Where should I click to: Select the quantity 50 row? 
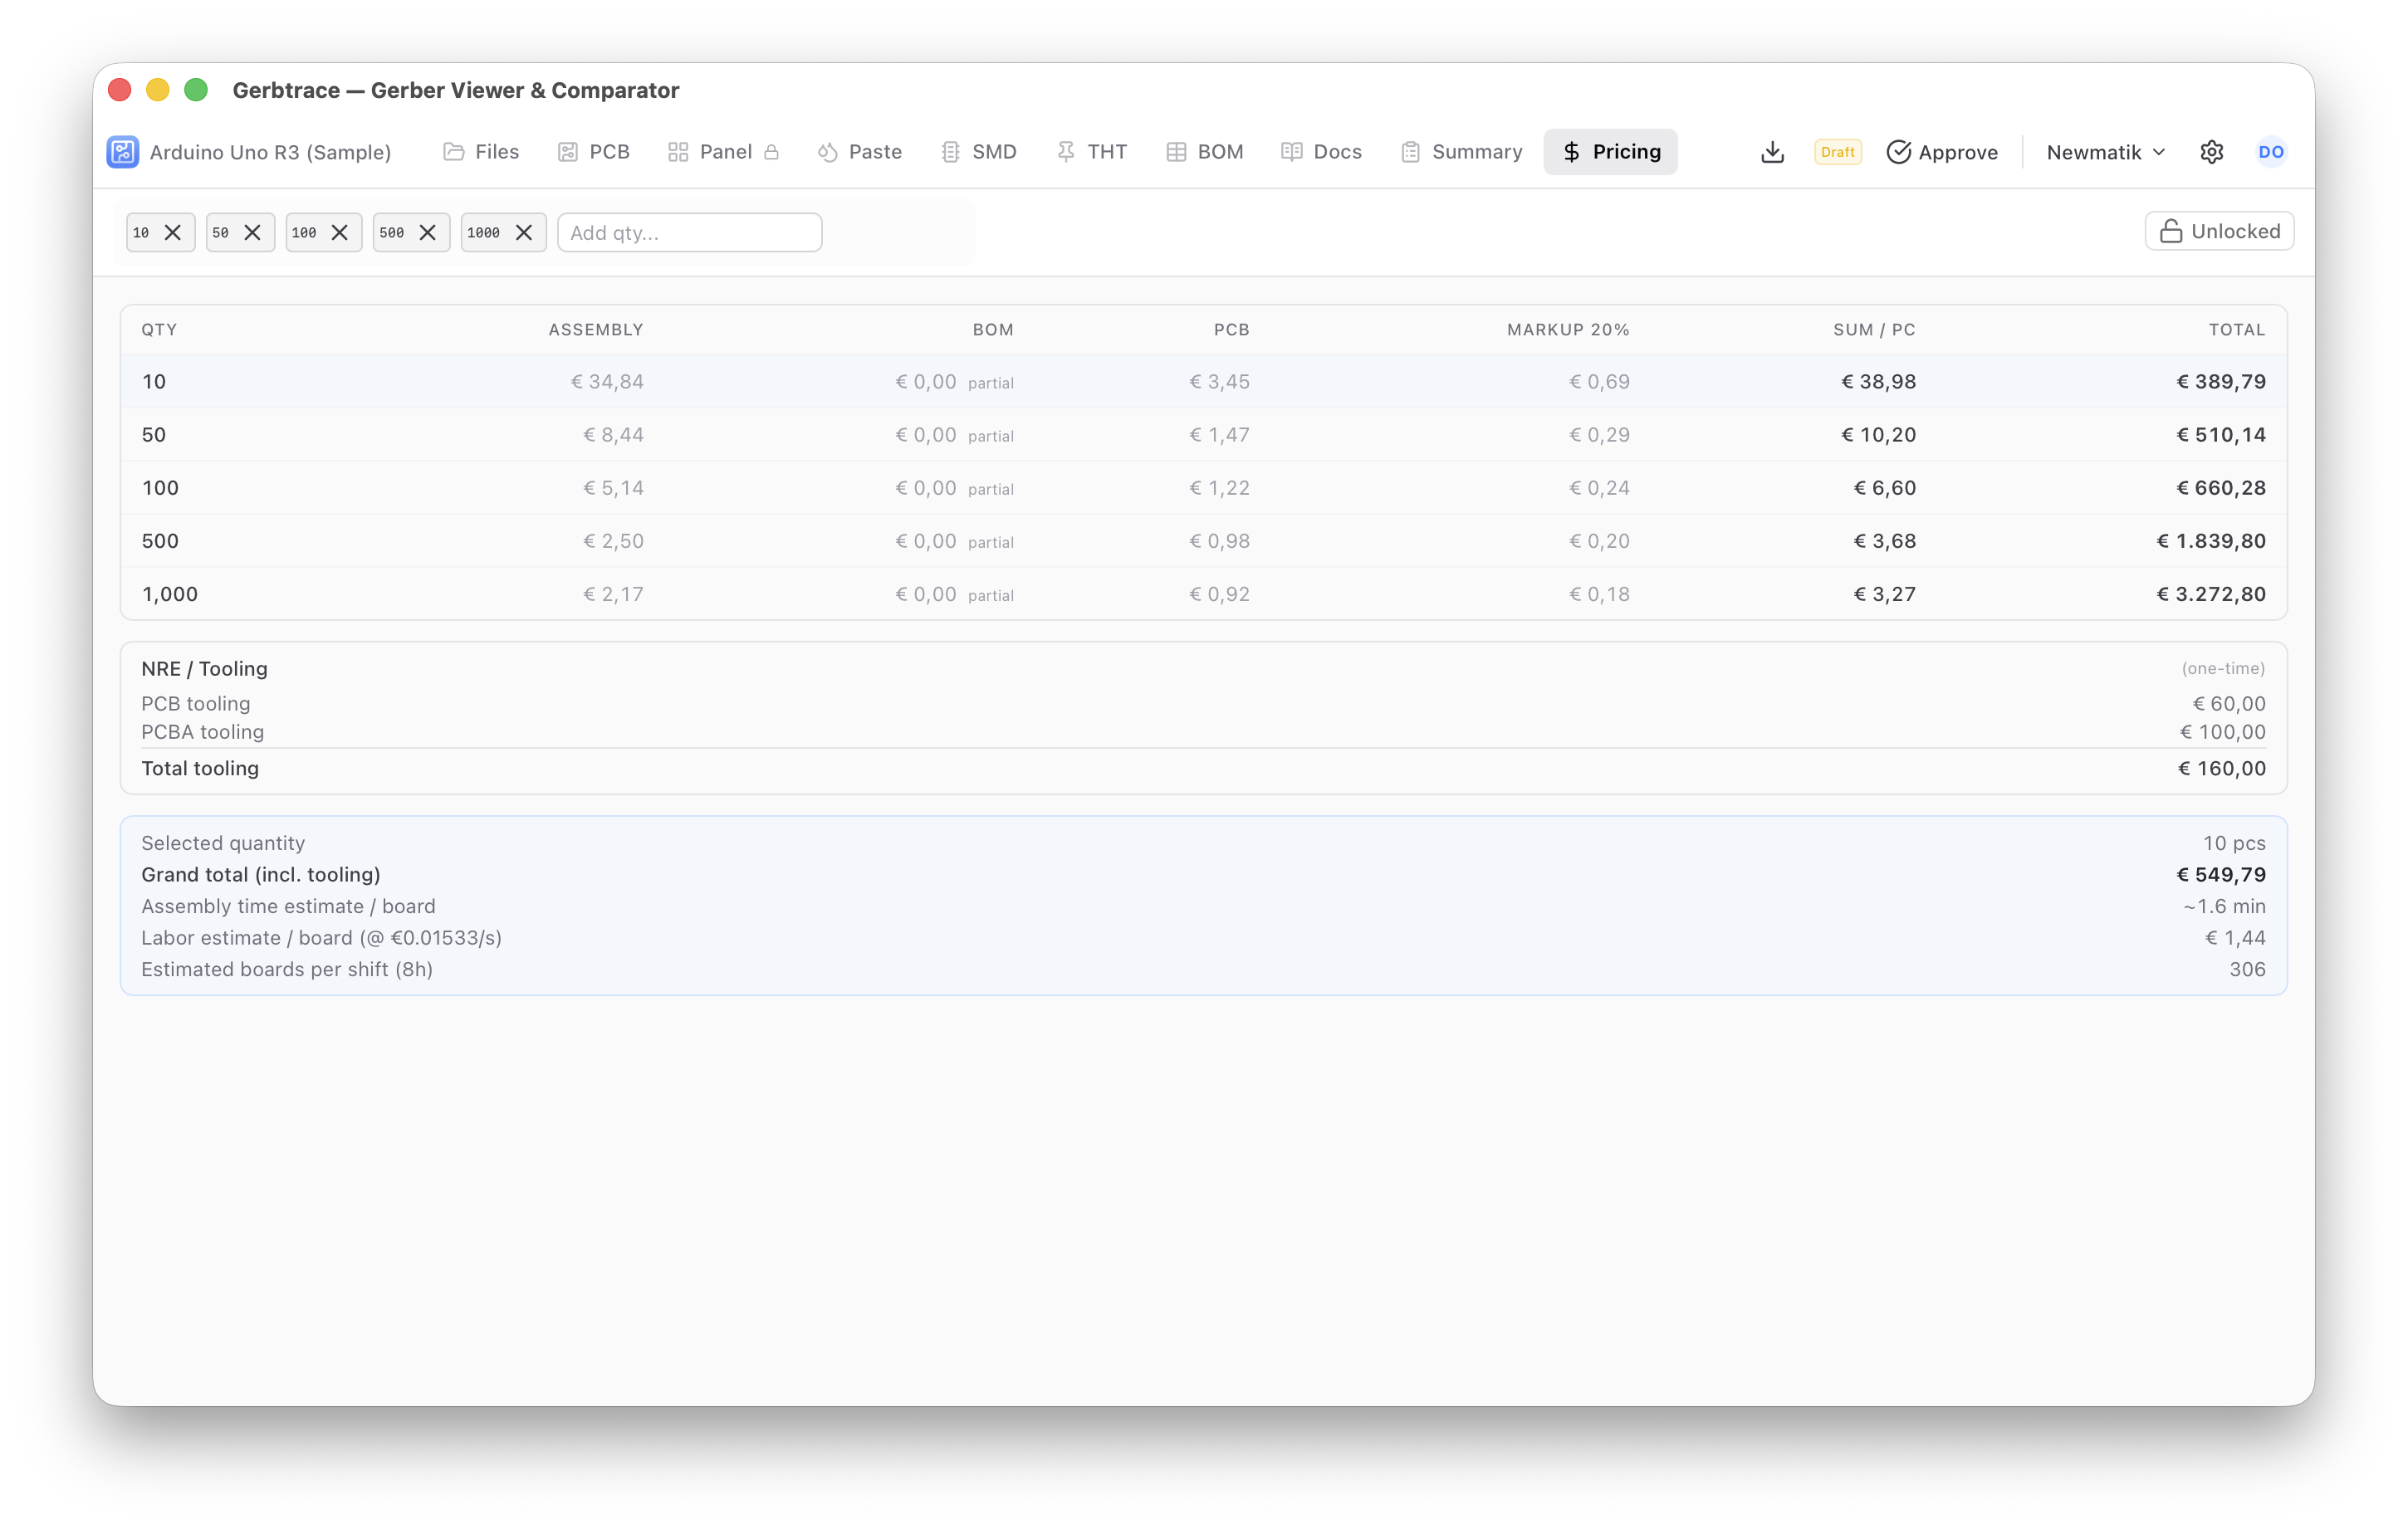click(1203, 435)
